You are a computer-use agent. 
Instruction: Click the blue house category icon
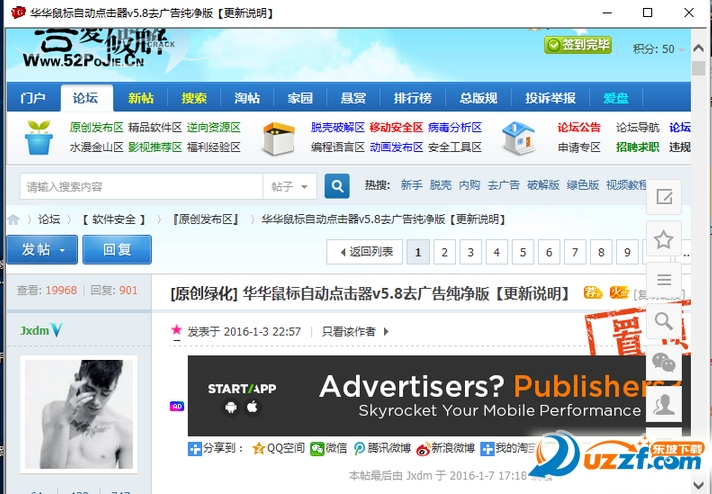point(518,138)
